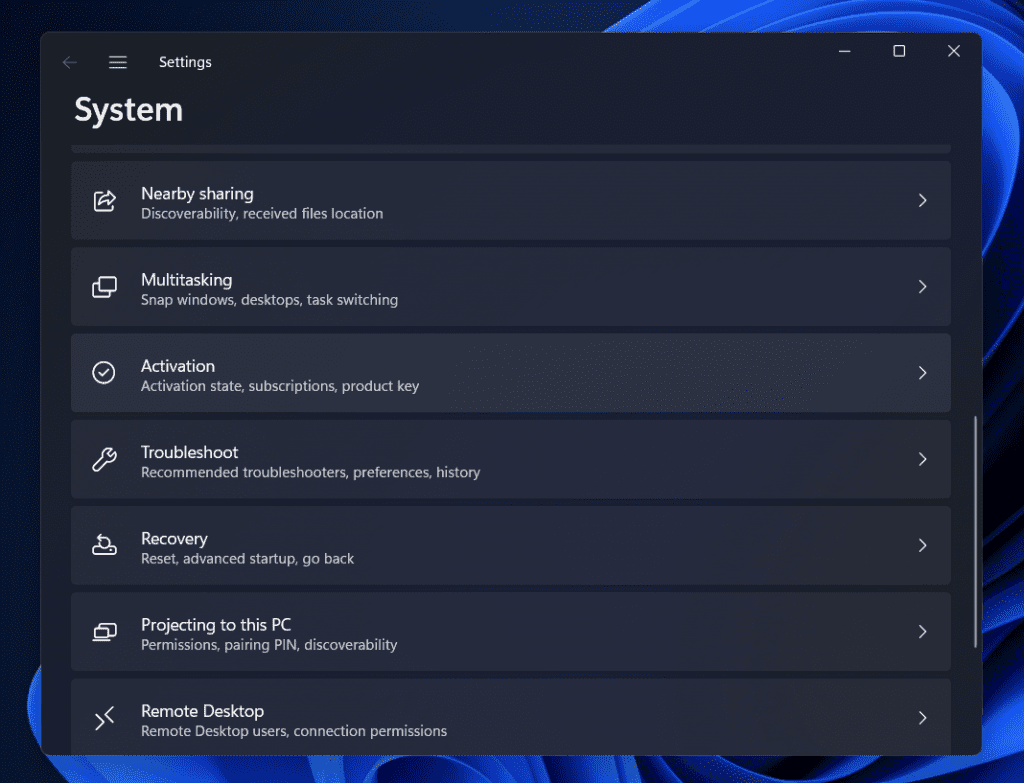This screenshot has width=1024, height=783.
Task: Open the Multitasking settings title
Action: [x=187, y=280]
